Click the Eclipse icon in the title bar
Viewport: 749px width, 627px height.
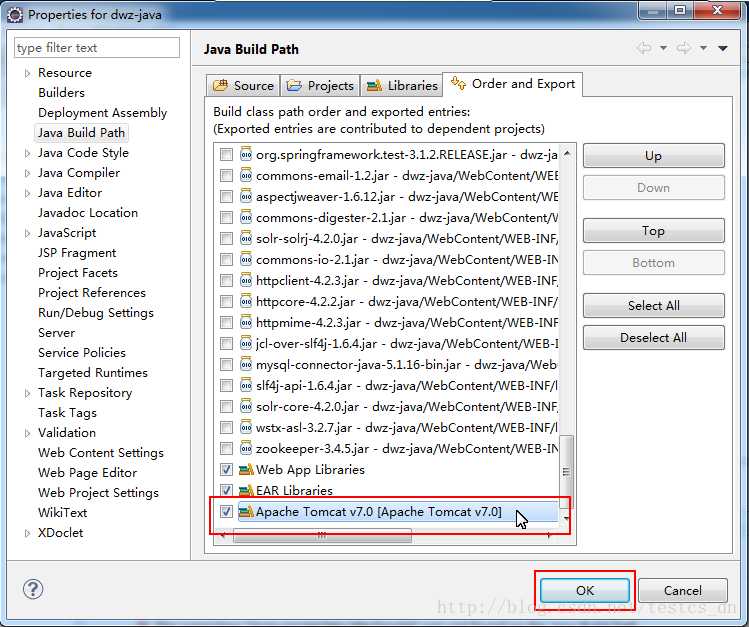[15, 14]
